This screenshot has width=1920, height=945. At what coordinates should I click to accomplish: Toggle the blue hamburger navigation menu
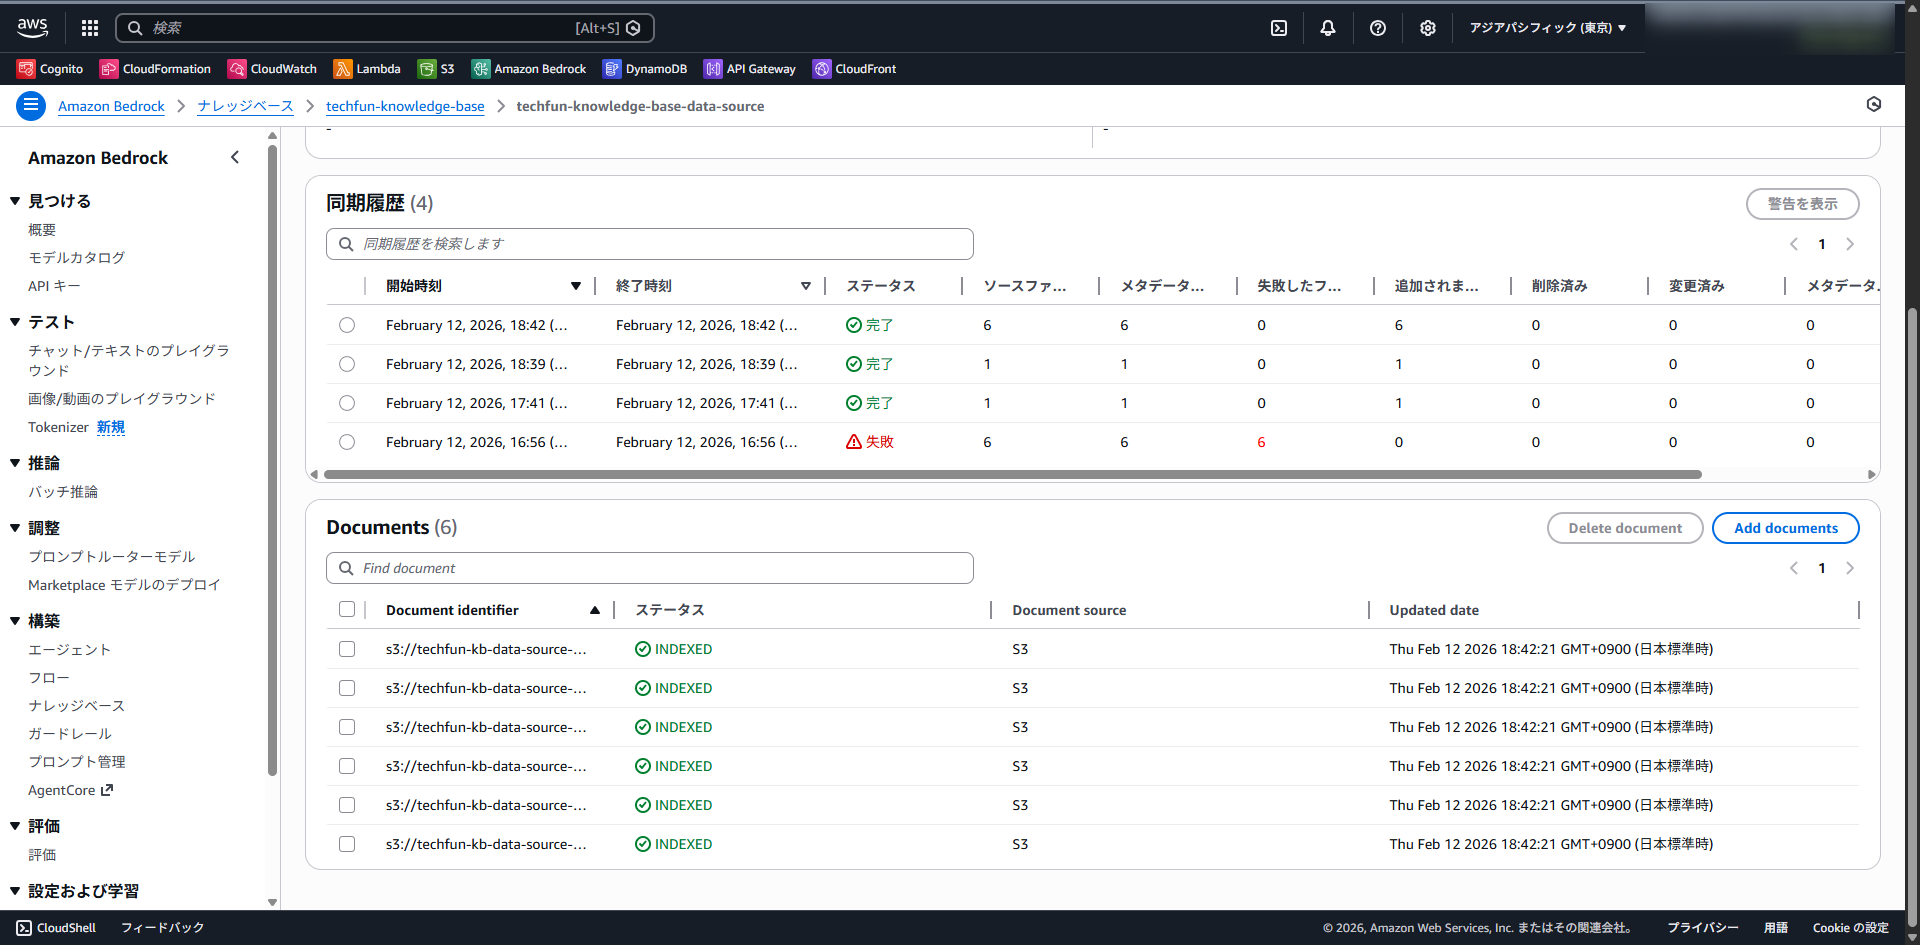point(31,105)
